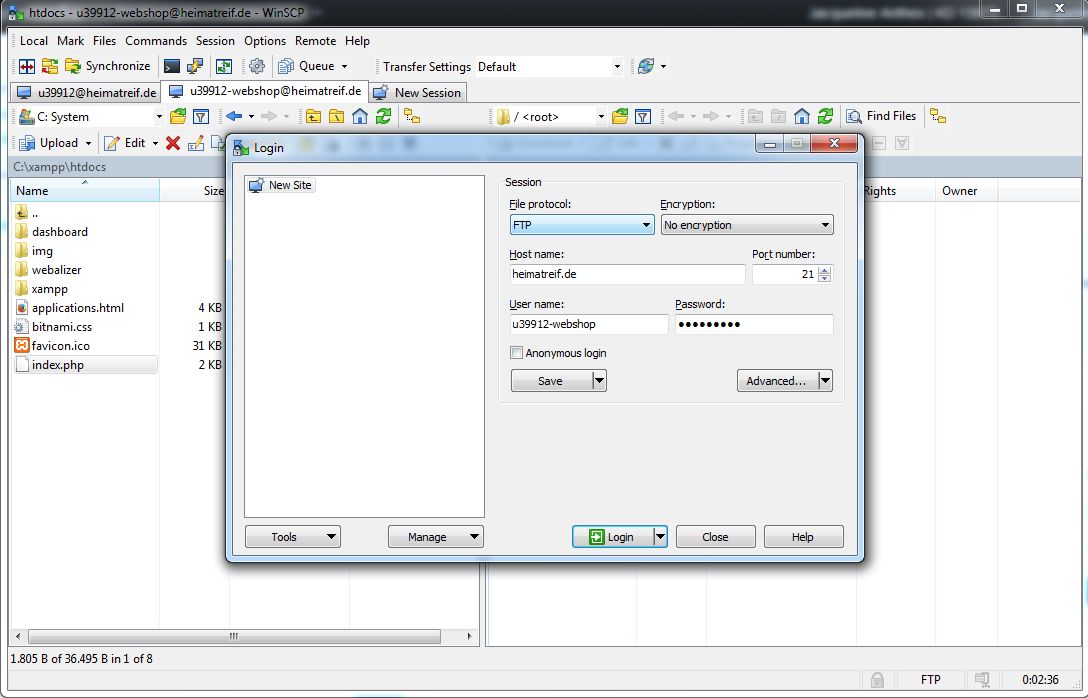This screenshot has height=698, width=1088.
Task: Expand the arrow beside the Login button
Action: (661, 536)
